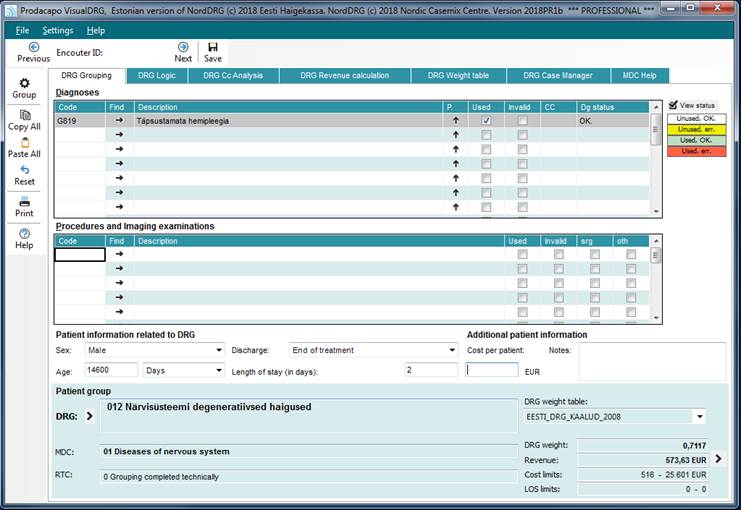Screen dimensions: 741x510
Task: Click the Next encounter arrow icon
Action: click(x=183, y=47)
